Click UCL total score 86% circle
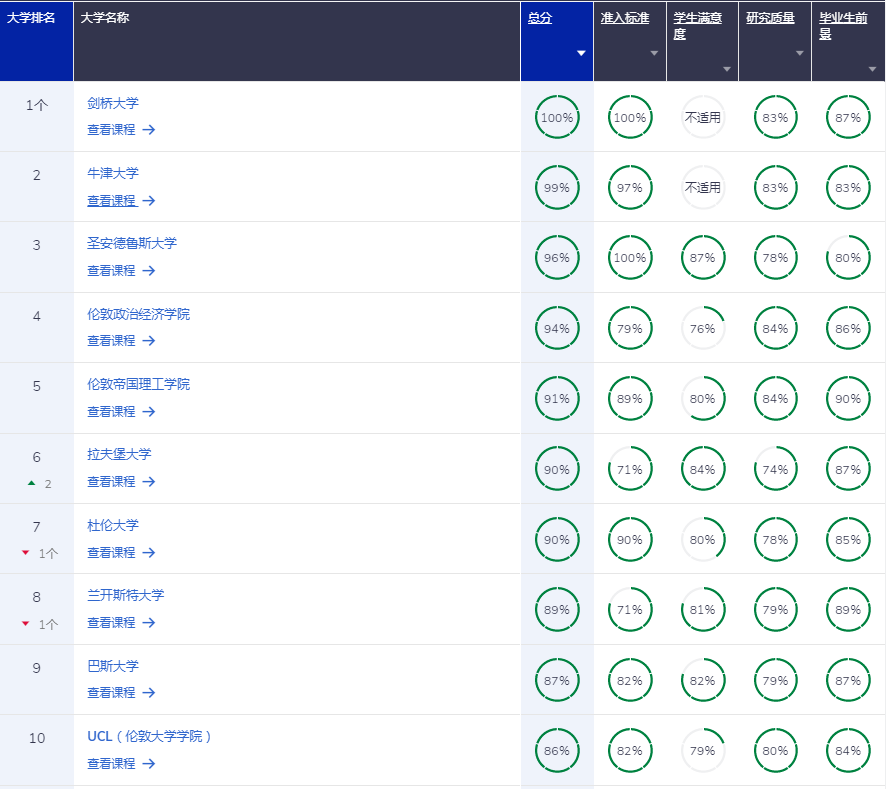 pyautogui.click(x=557, y=751)
